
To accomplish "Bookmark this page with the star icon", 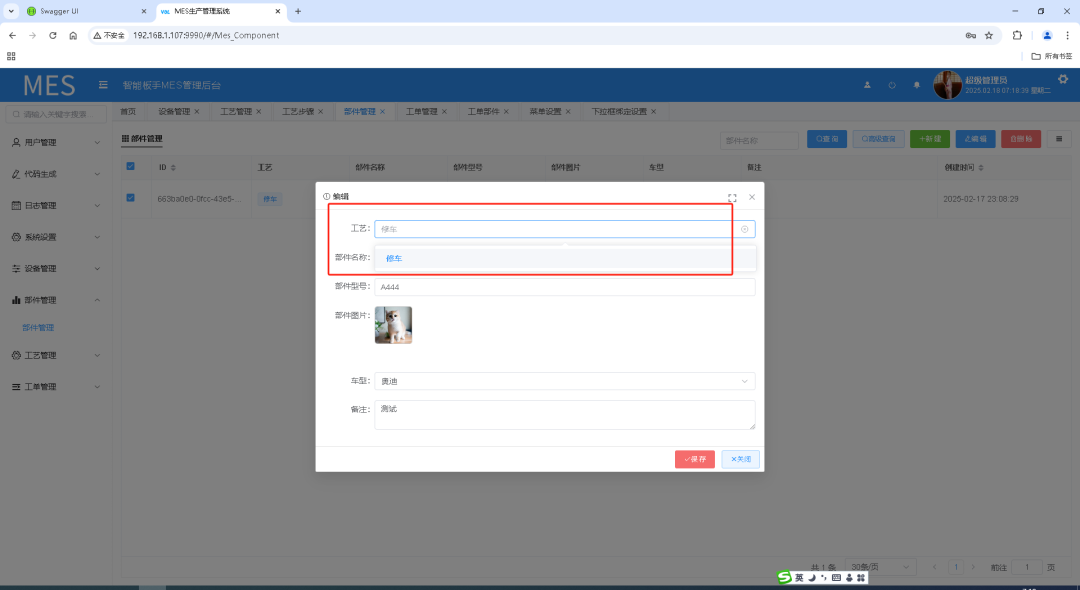I will (x=989, y=35).
